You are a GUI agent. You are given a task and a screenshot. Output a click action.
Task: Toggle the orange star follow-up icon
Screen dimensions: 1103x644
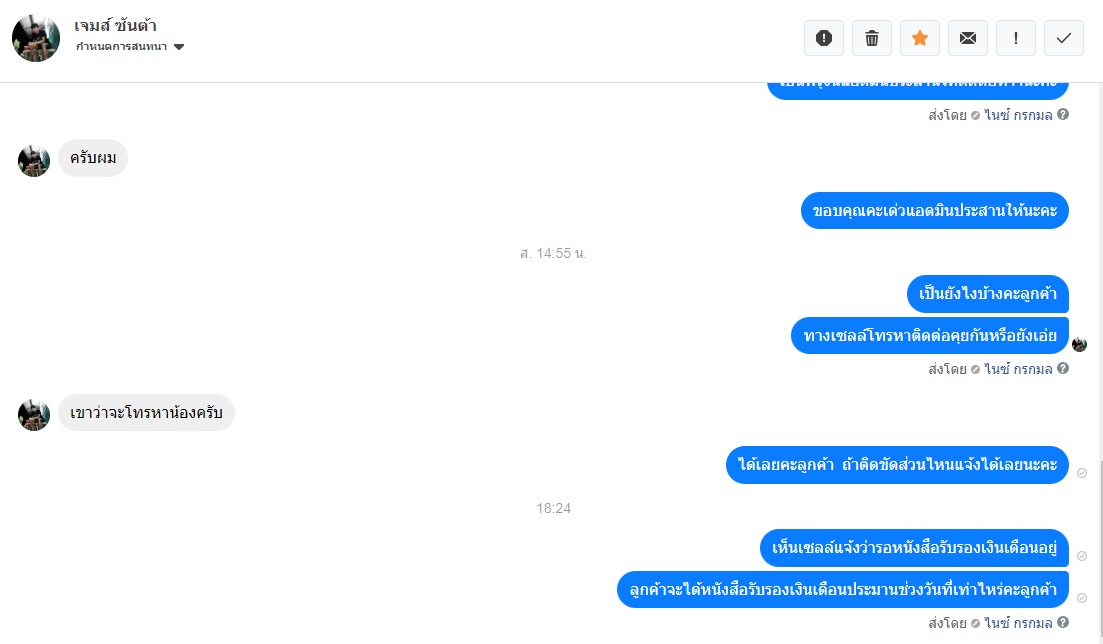click(919, 38)
